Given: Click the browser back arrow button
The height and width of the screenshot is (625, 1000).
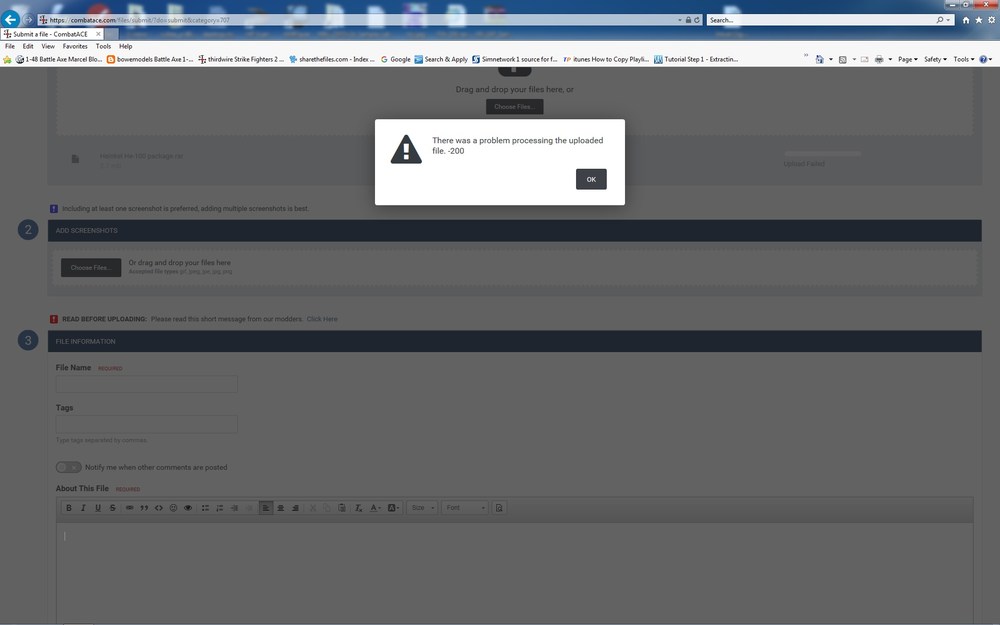Looking at the screenshot, I should (10, 20).
